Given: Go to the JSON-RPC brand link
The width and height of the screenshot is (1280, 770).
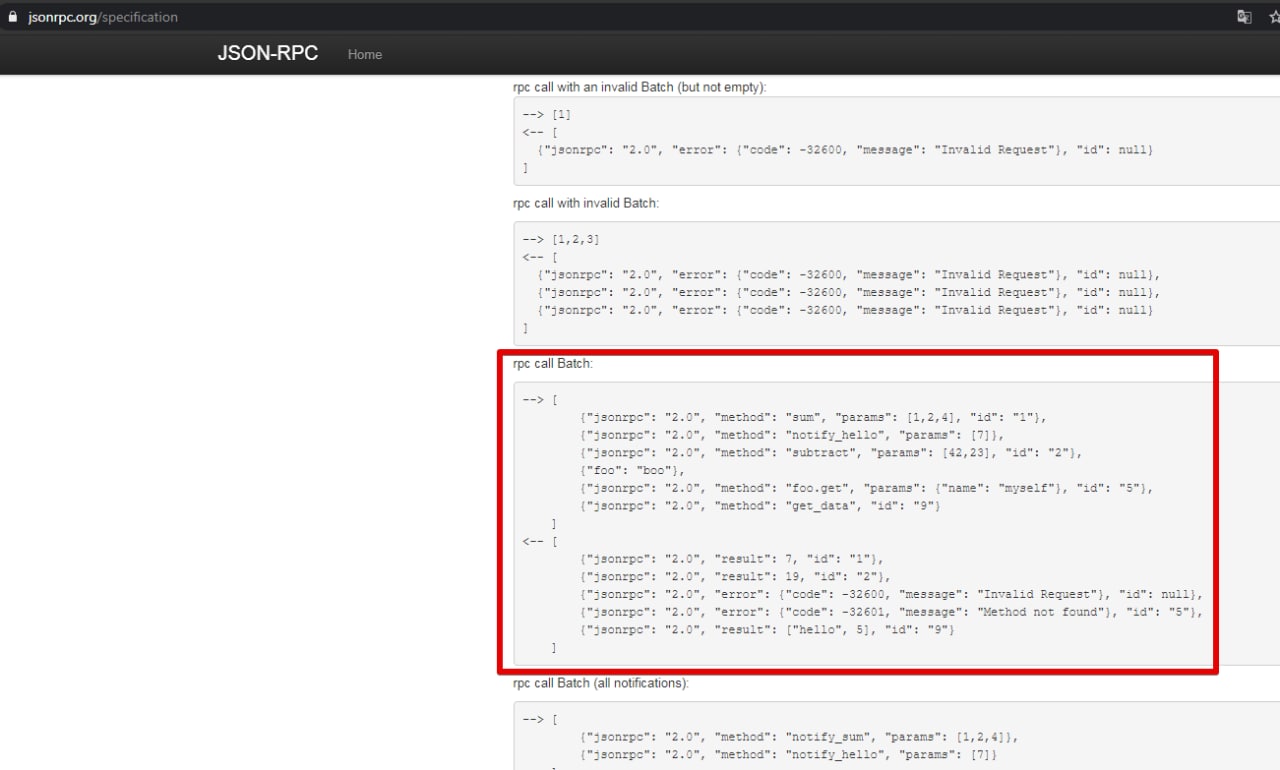Looking at the screenshot, I should [x=268, y=54].
